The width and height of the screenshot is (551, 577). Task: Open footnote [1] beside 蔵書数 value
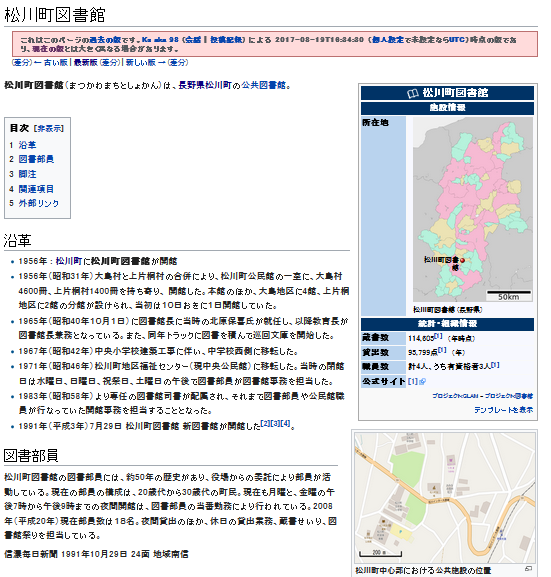click(438, 336)
